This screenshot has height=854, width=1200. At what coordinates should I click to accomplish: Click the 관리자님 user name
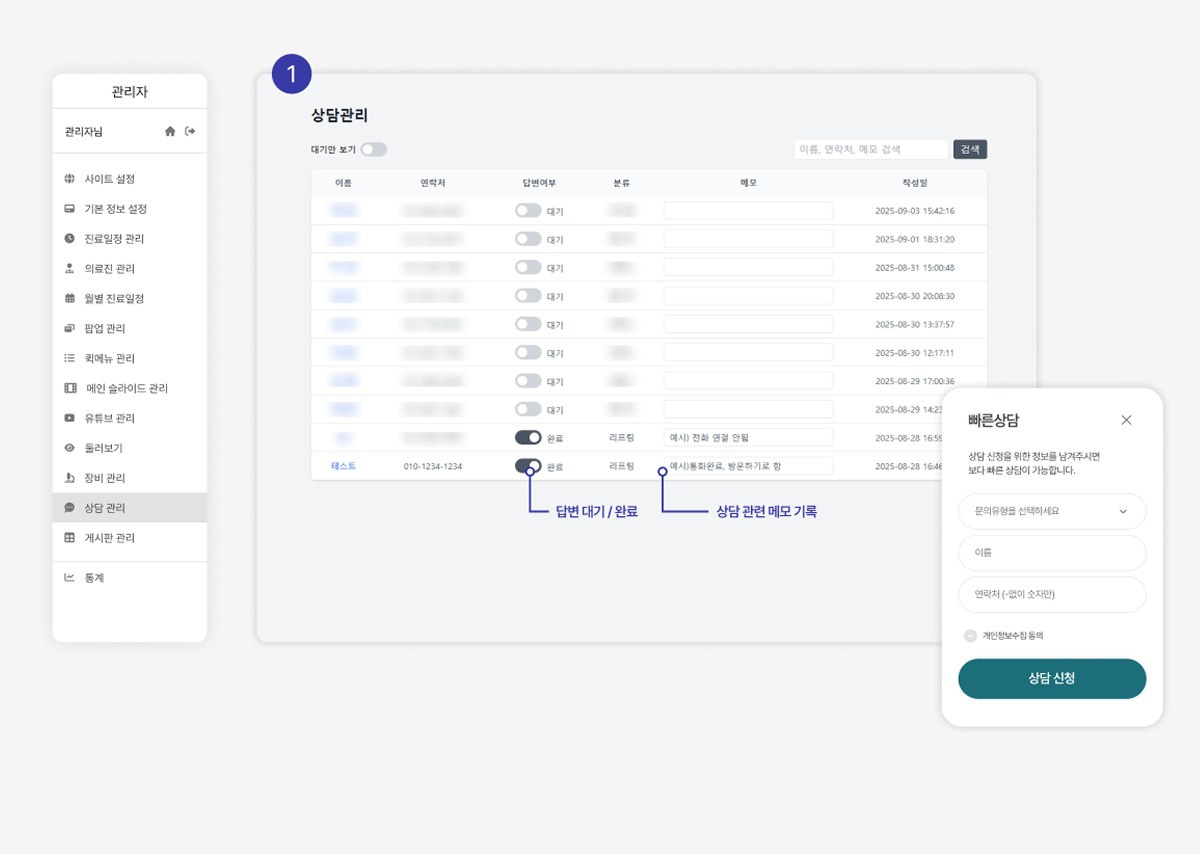(x=84, y=132)
